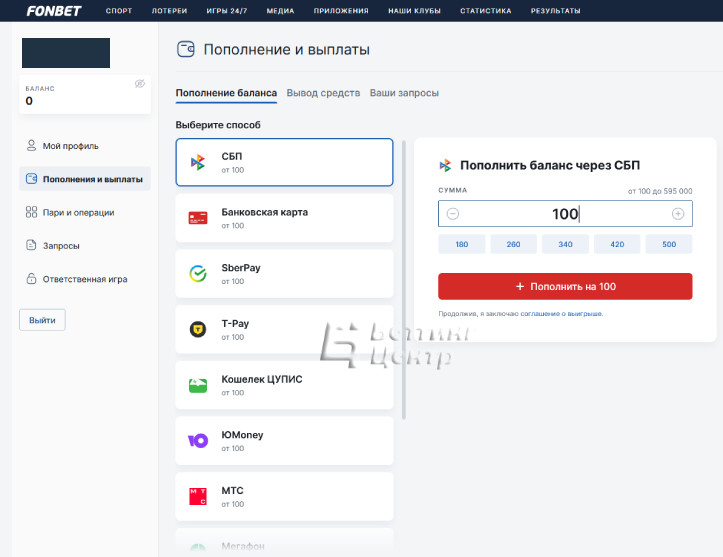Select Кошелек ЦУПИС method
723x557 pixels.
coord(284,385)
